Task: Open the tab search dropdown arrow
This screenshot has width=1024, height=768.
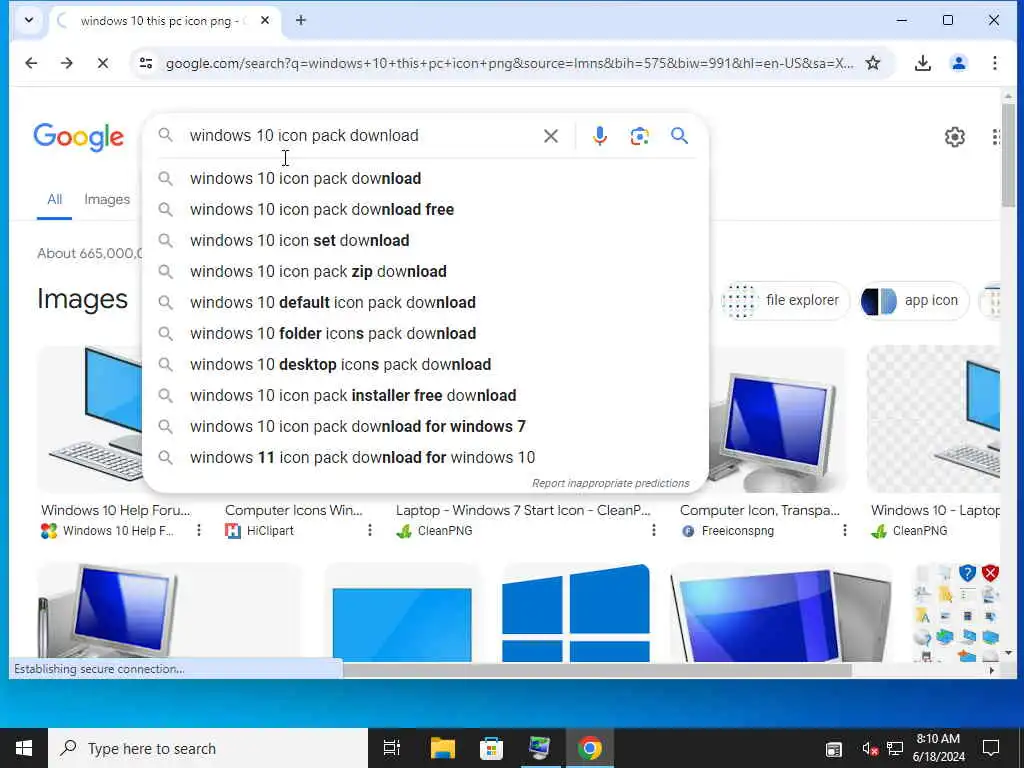Action: (29, 20)
